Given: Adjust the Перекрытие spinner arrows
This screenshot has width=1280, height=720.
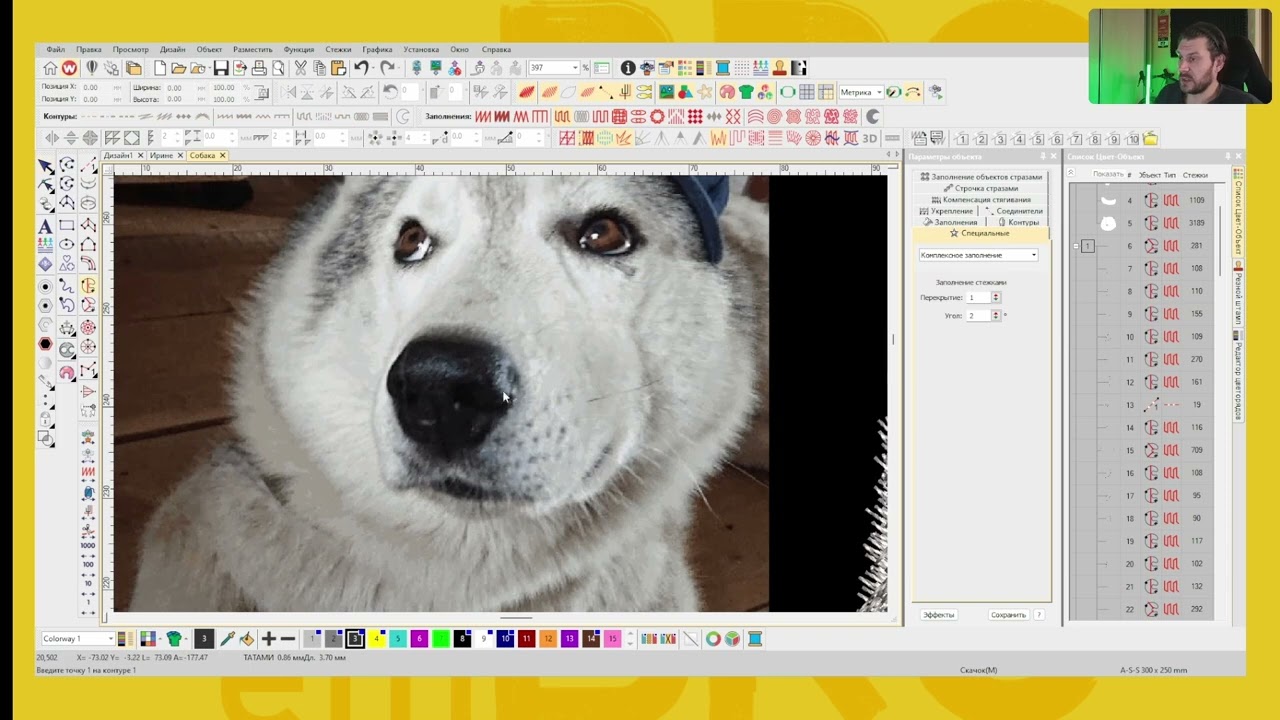Looking at the screenshot, I should (995, 298).
